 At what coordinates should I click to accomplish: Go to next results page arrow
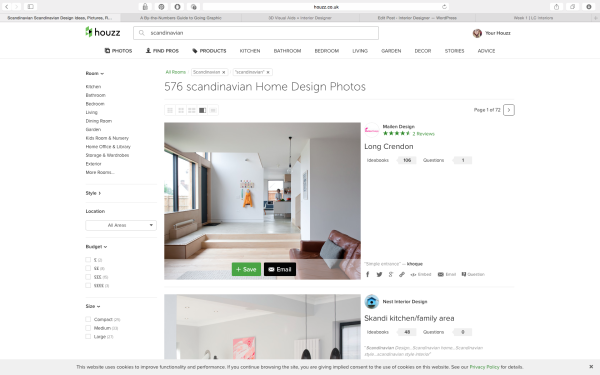pyautogui.click(x=509, y=110)
